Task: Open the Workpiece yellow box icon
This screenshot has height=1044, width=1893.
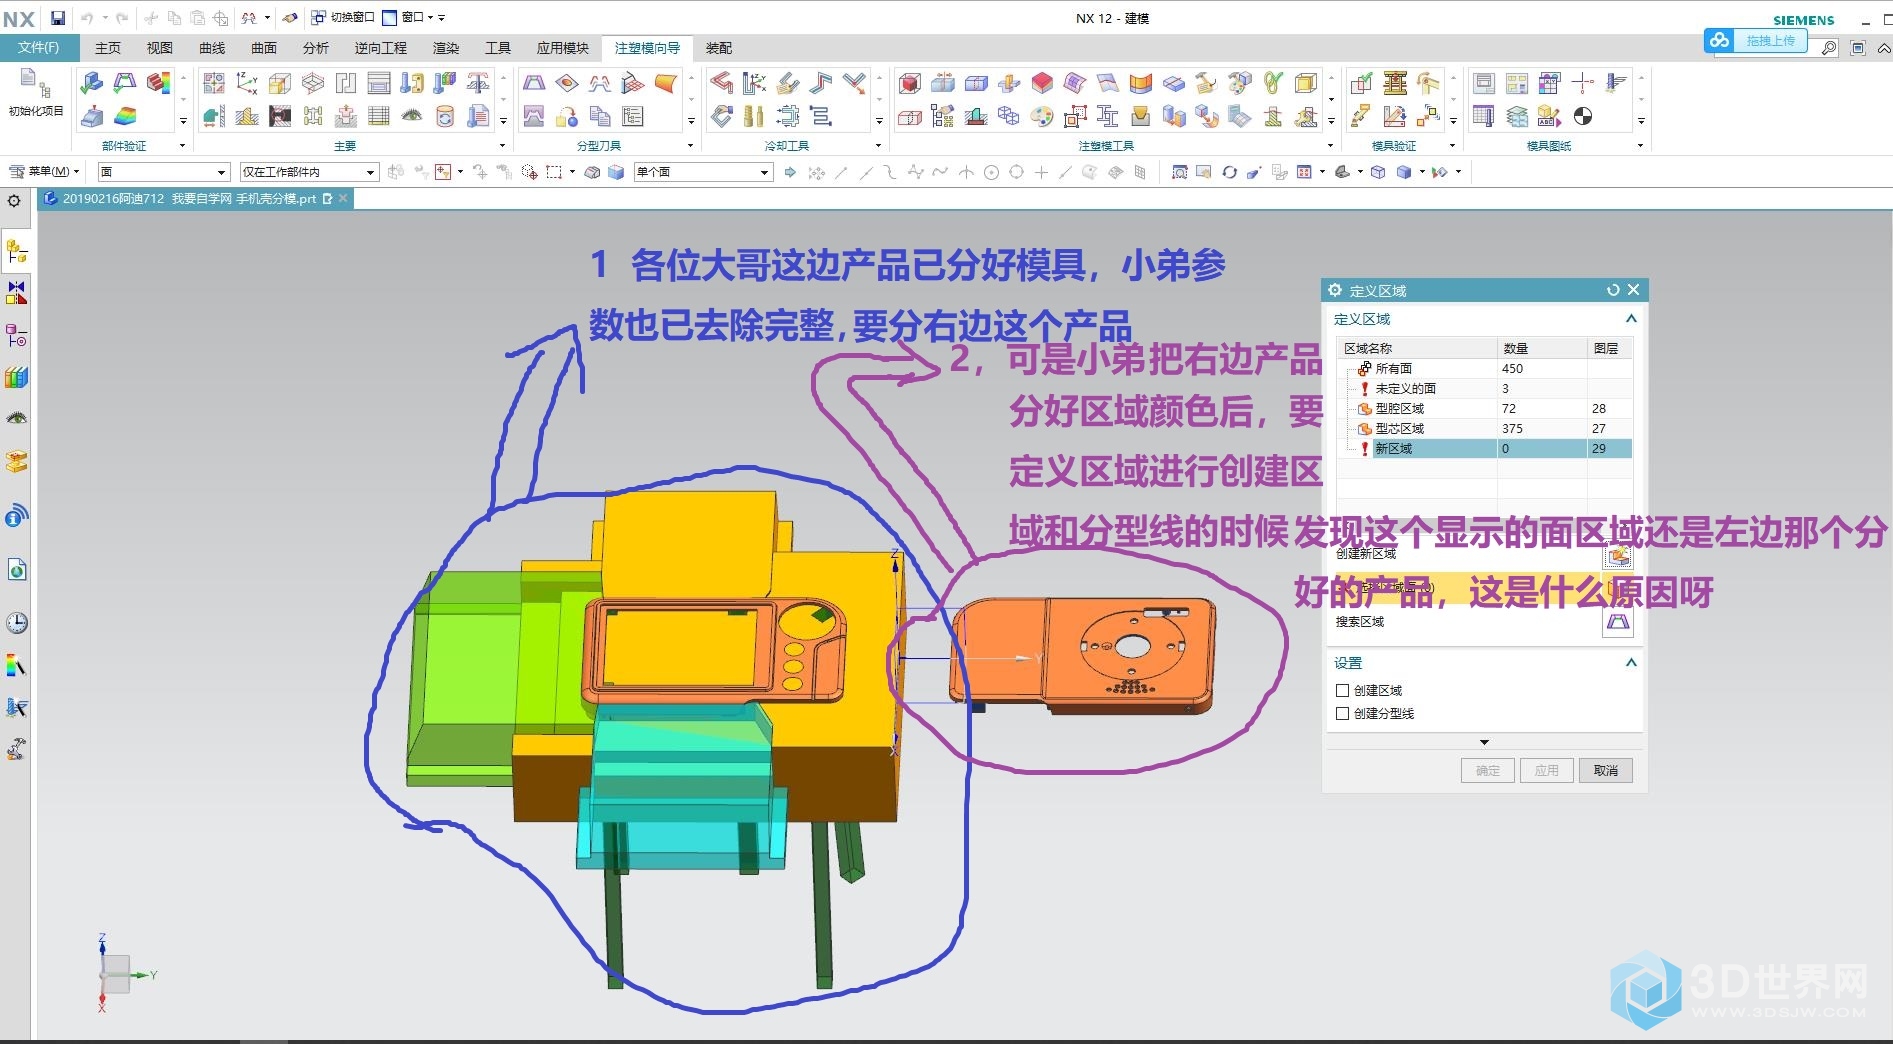Action: click(280, 83)
